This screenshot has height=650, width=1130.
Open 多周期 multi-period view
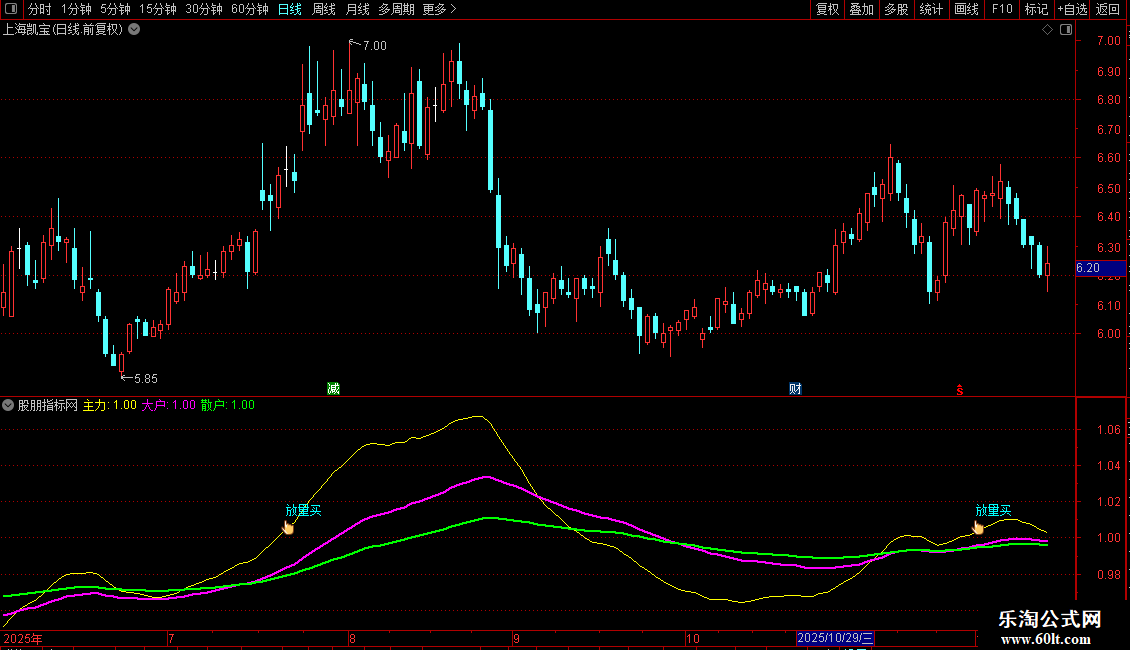[x=396, y=9]
